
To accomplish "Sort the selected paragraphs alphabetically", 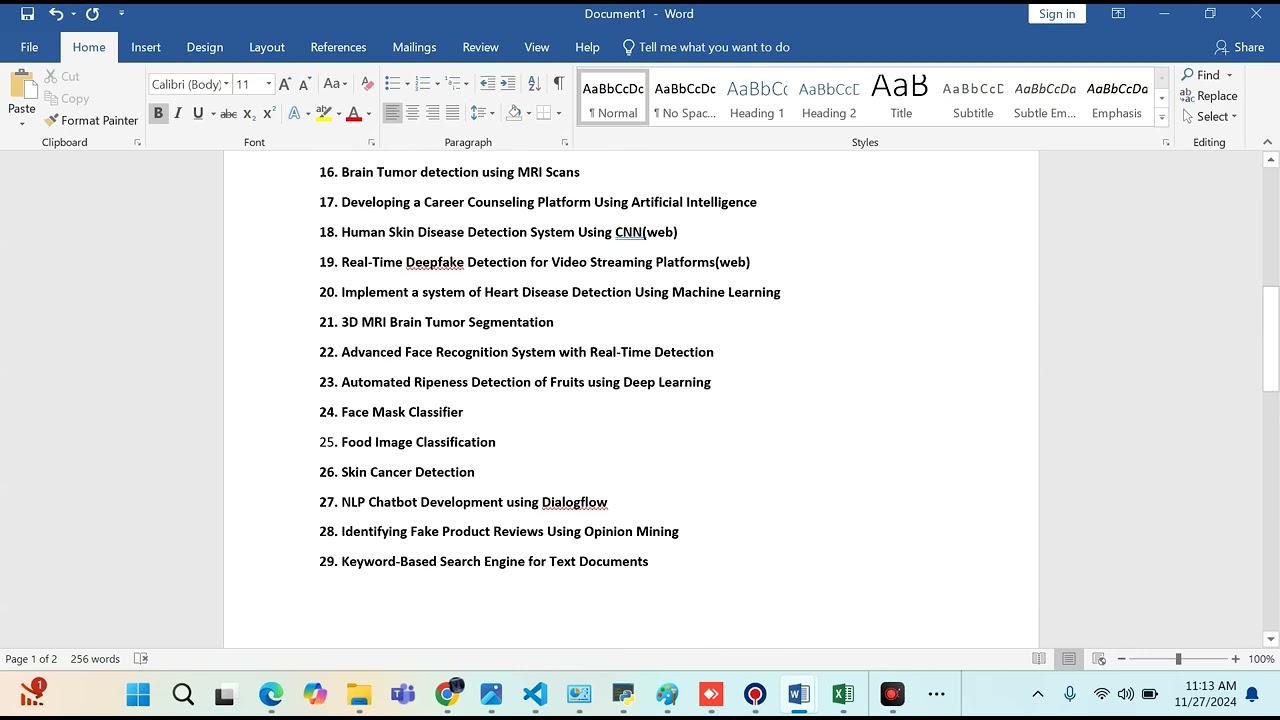I will [x=534, y=84].
